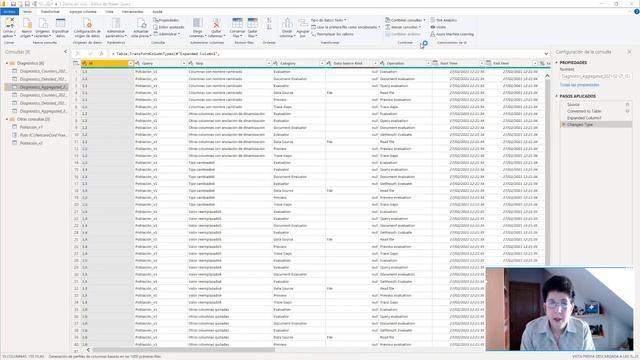This screenshot has width=640, height=360.
Task: Sort ascending with the A-Z icon
Action: (269, 20)
